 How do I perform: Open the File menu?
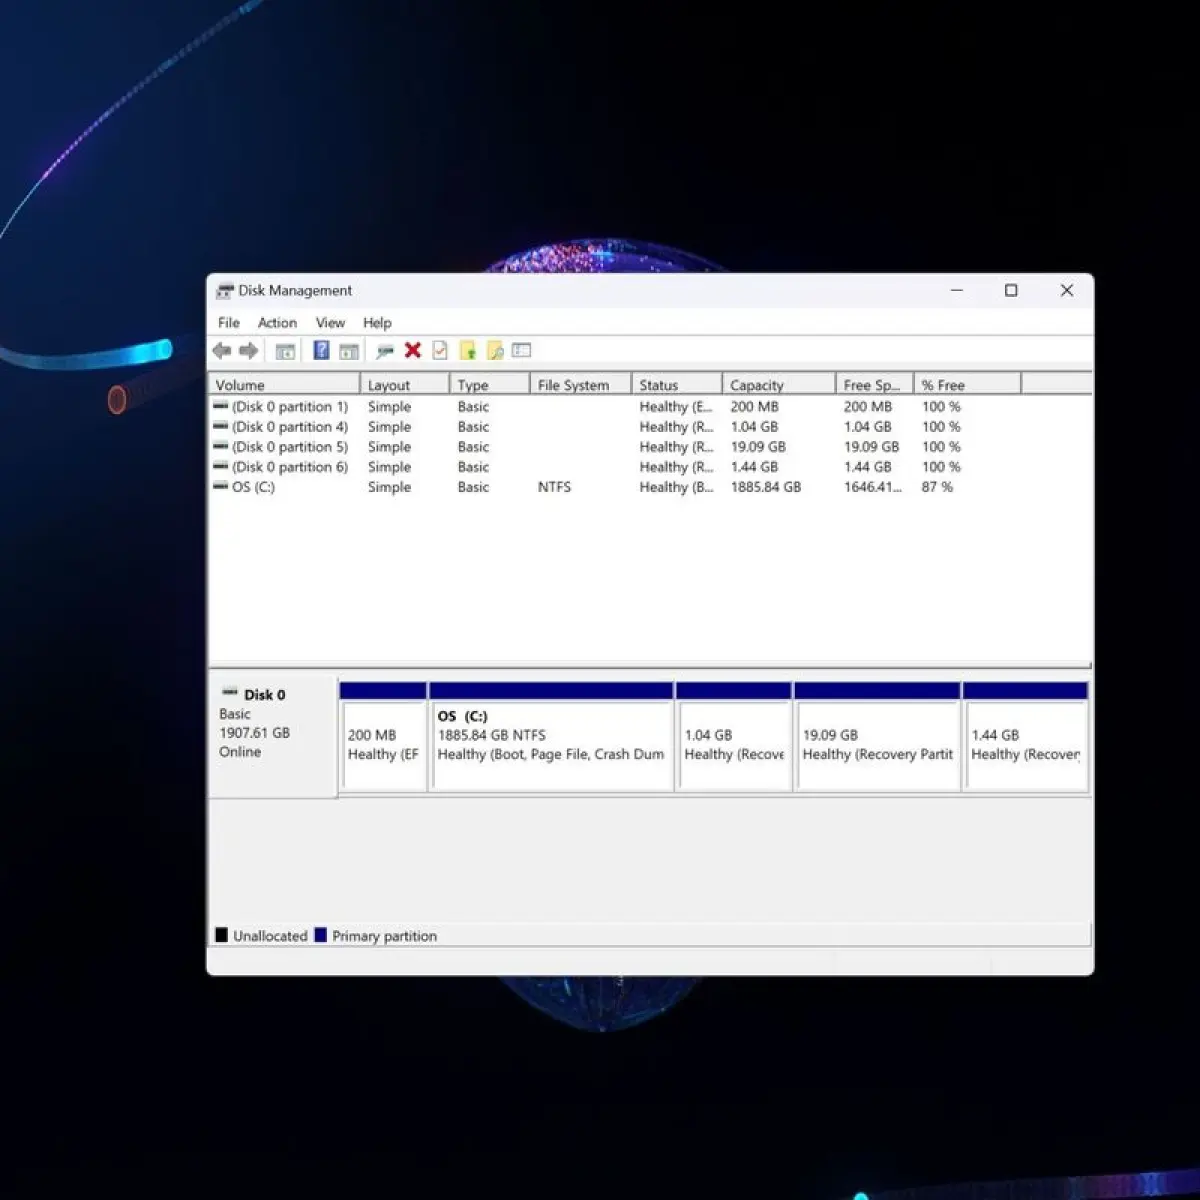(x=229, y=323)
